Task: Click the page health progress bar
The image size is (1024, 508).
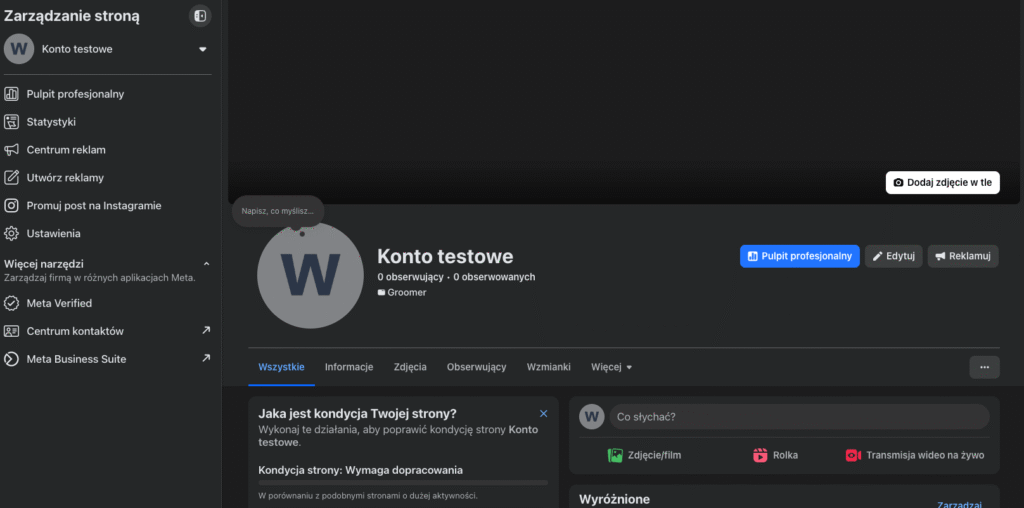Action: coord(403,483)
